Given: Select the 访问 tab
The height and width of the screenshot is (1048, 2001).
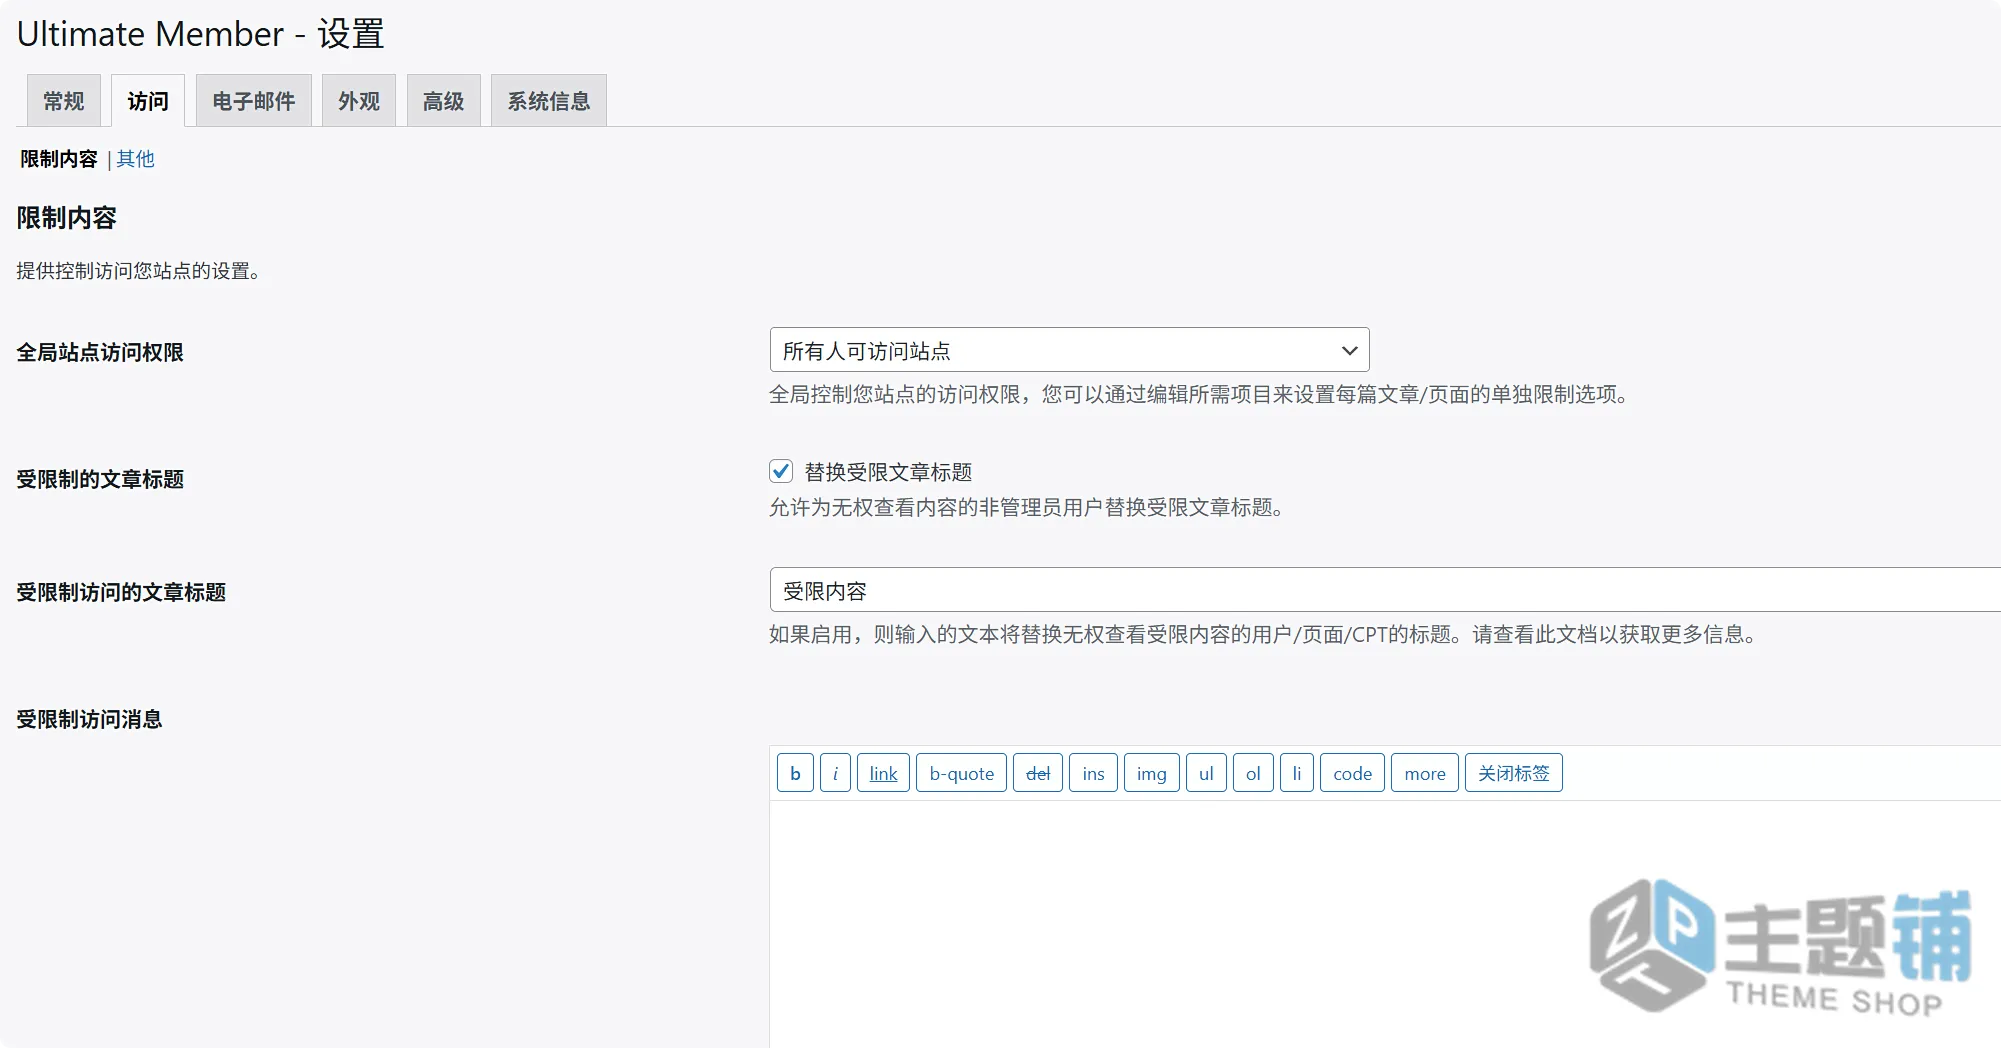Looking at the screenshot, I should [x=148, y=101].
